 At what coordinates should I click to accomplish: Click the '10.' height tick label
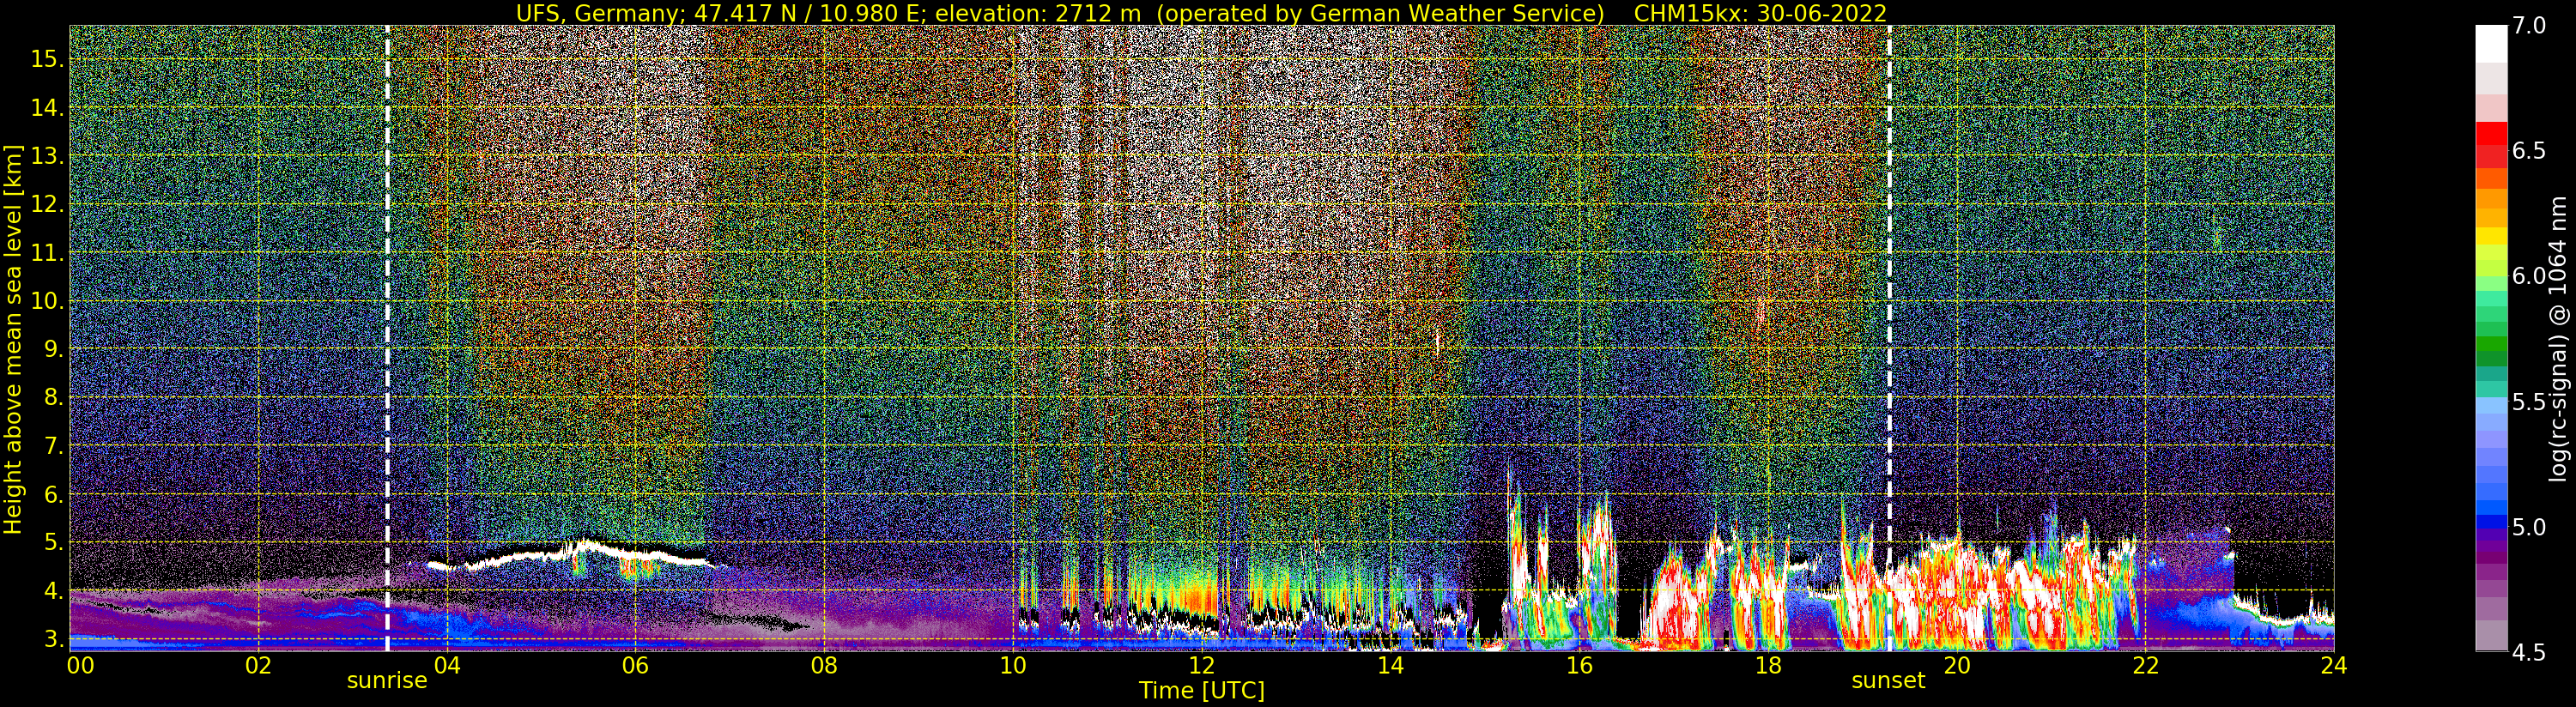point(47,301)
